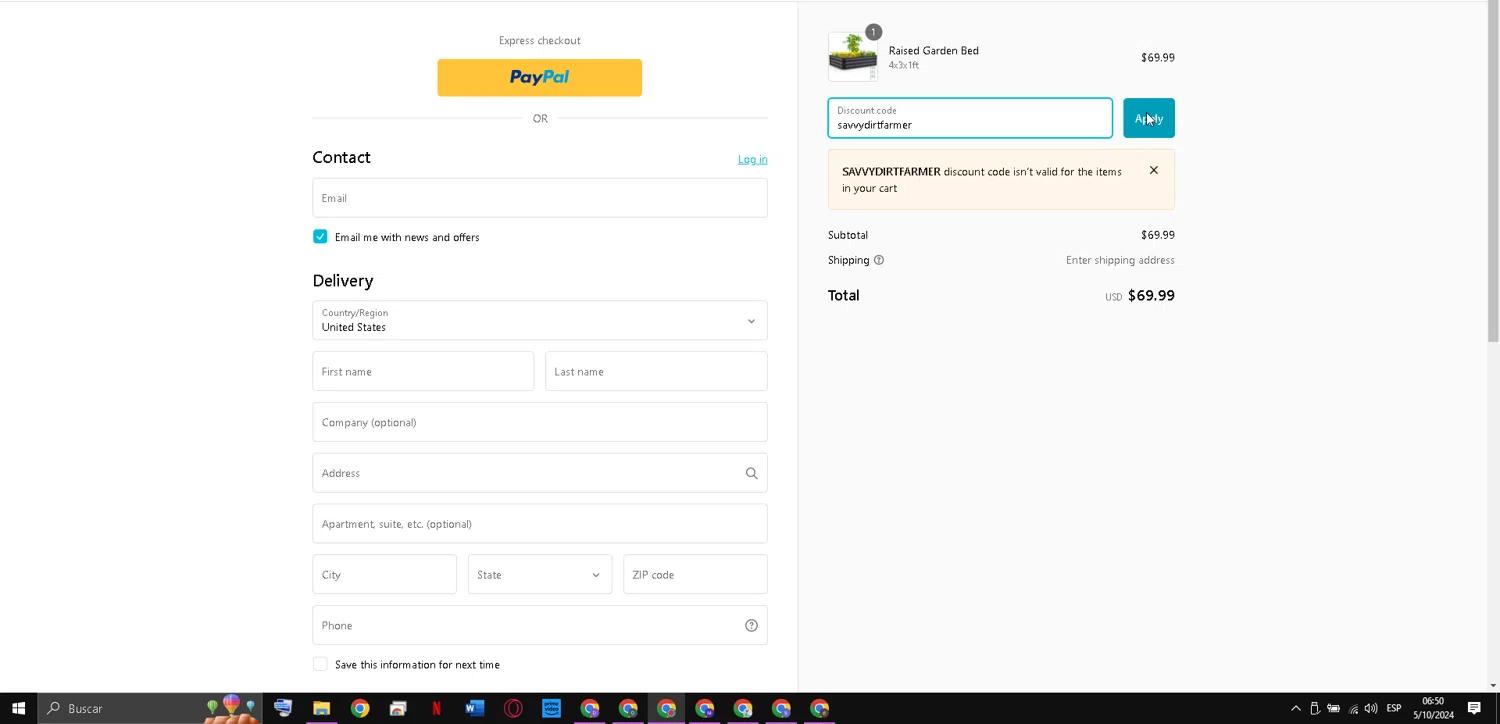Click the Phone field help icon
Viewport: 1500px width, 724px height.
[x=751, y=626]
